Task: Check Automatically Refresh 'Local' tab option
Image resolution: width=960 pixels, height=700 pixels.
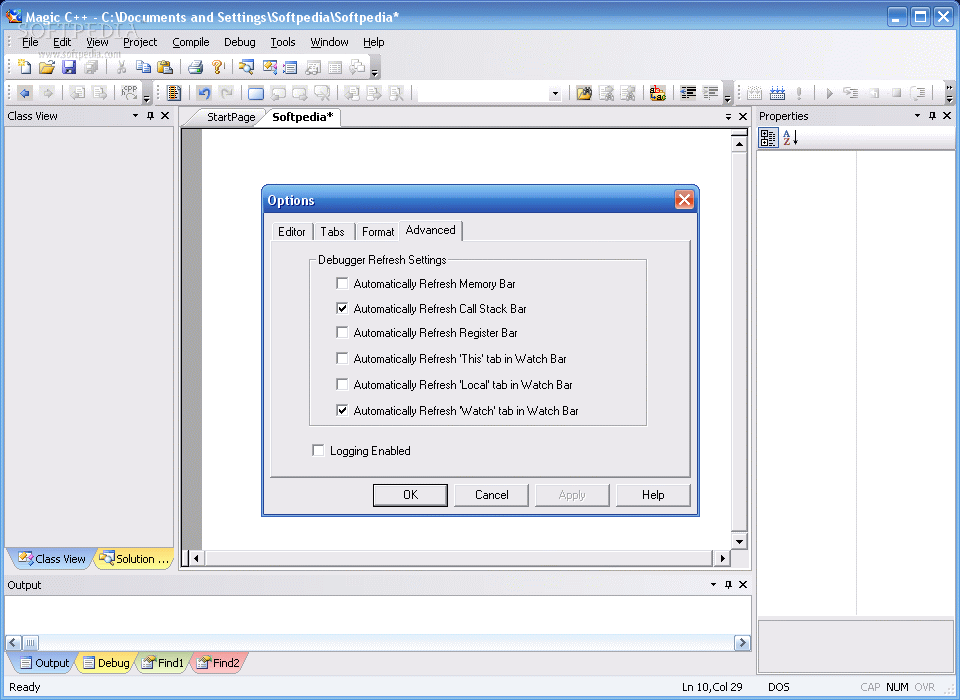Action: (x=342, y=385)
